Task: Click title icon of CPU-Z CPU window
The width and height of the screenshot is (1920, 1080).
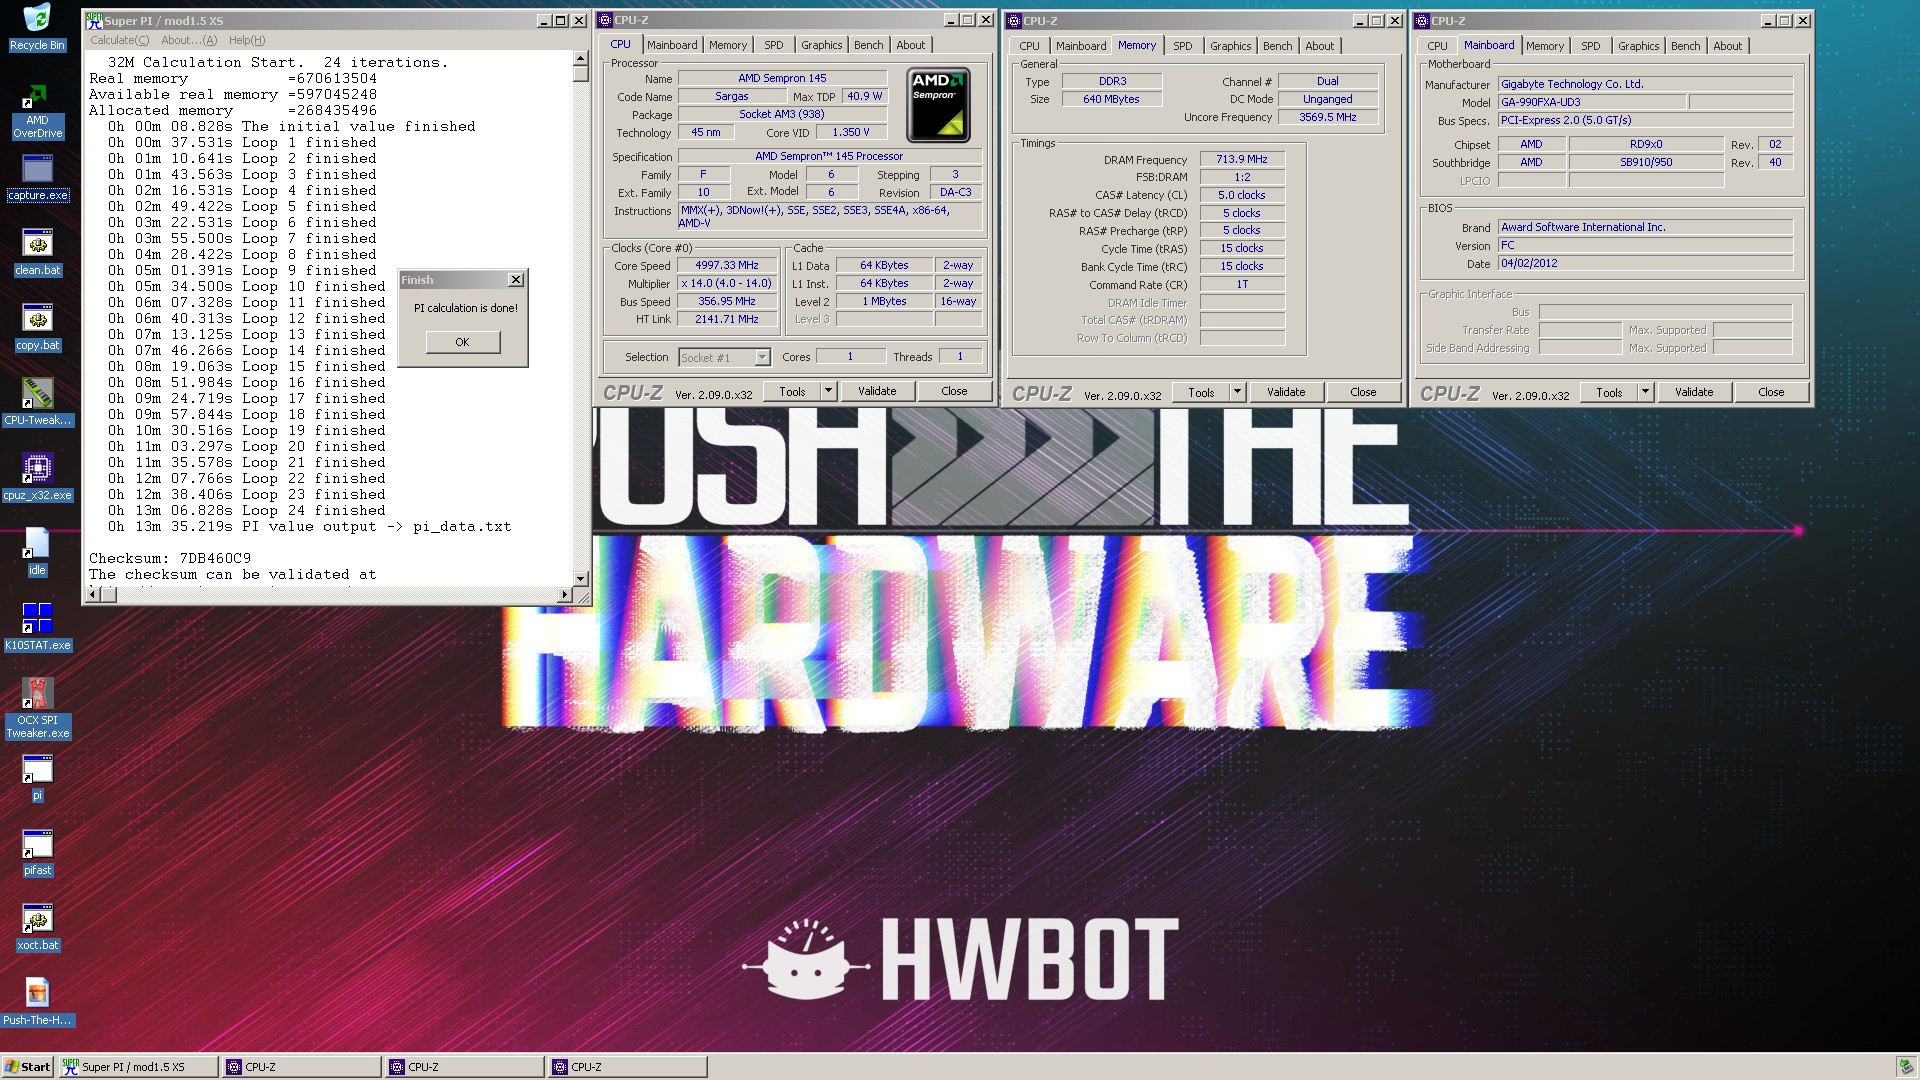Action: pyautogui.click(x=604, y=20)
